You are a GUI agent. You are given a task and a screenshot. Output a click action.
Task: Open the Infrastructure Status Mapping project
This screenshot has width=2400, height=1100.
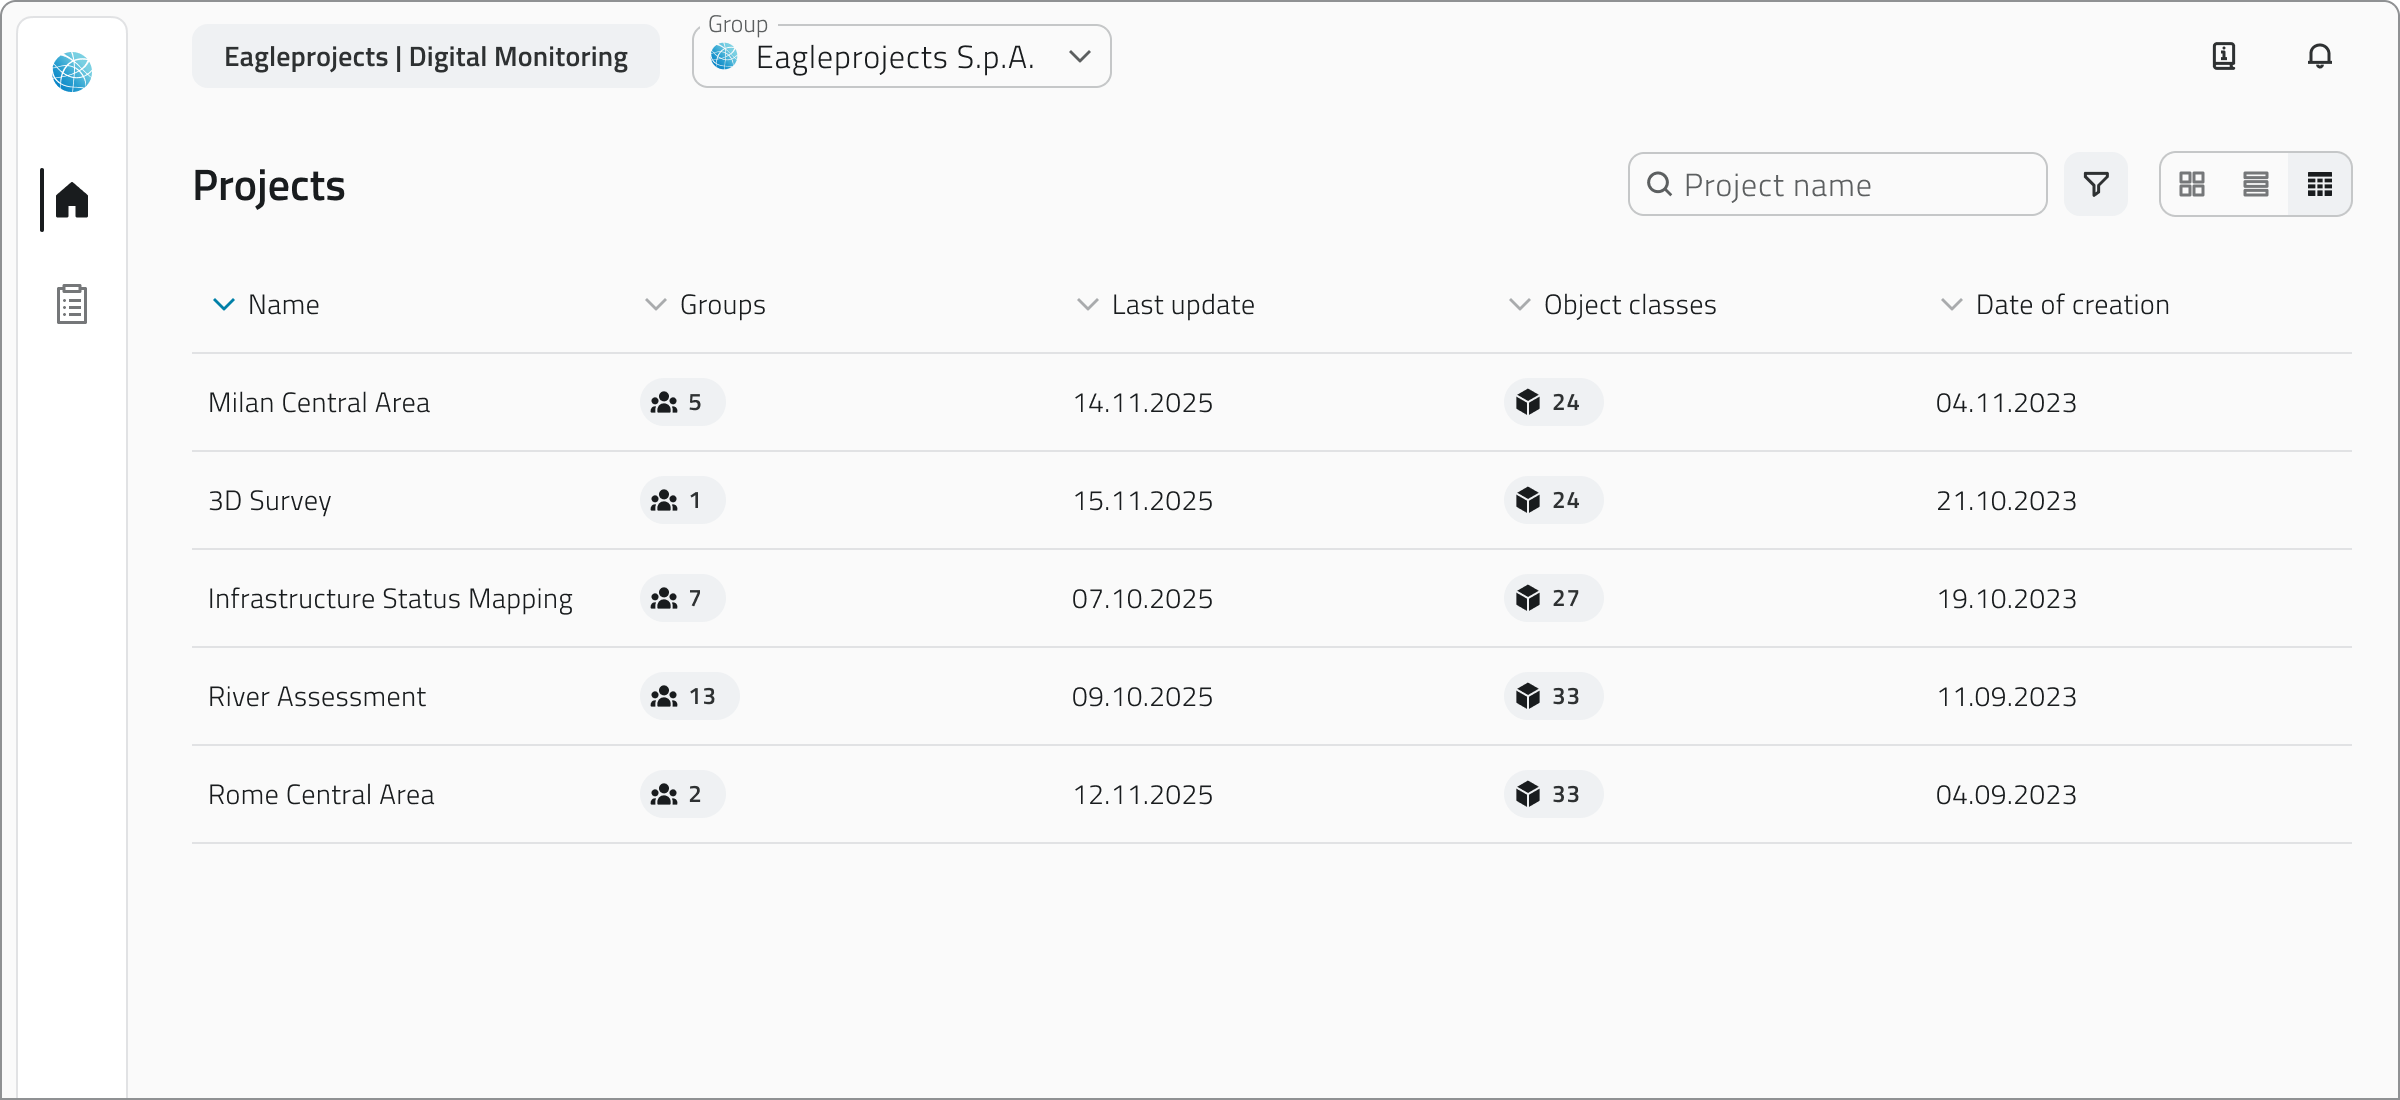(x=390, y=598)
